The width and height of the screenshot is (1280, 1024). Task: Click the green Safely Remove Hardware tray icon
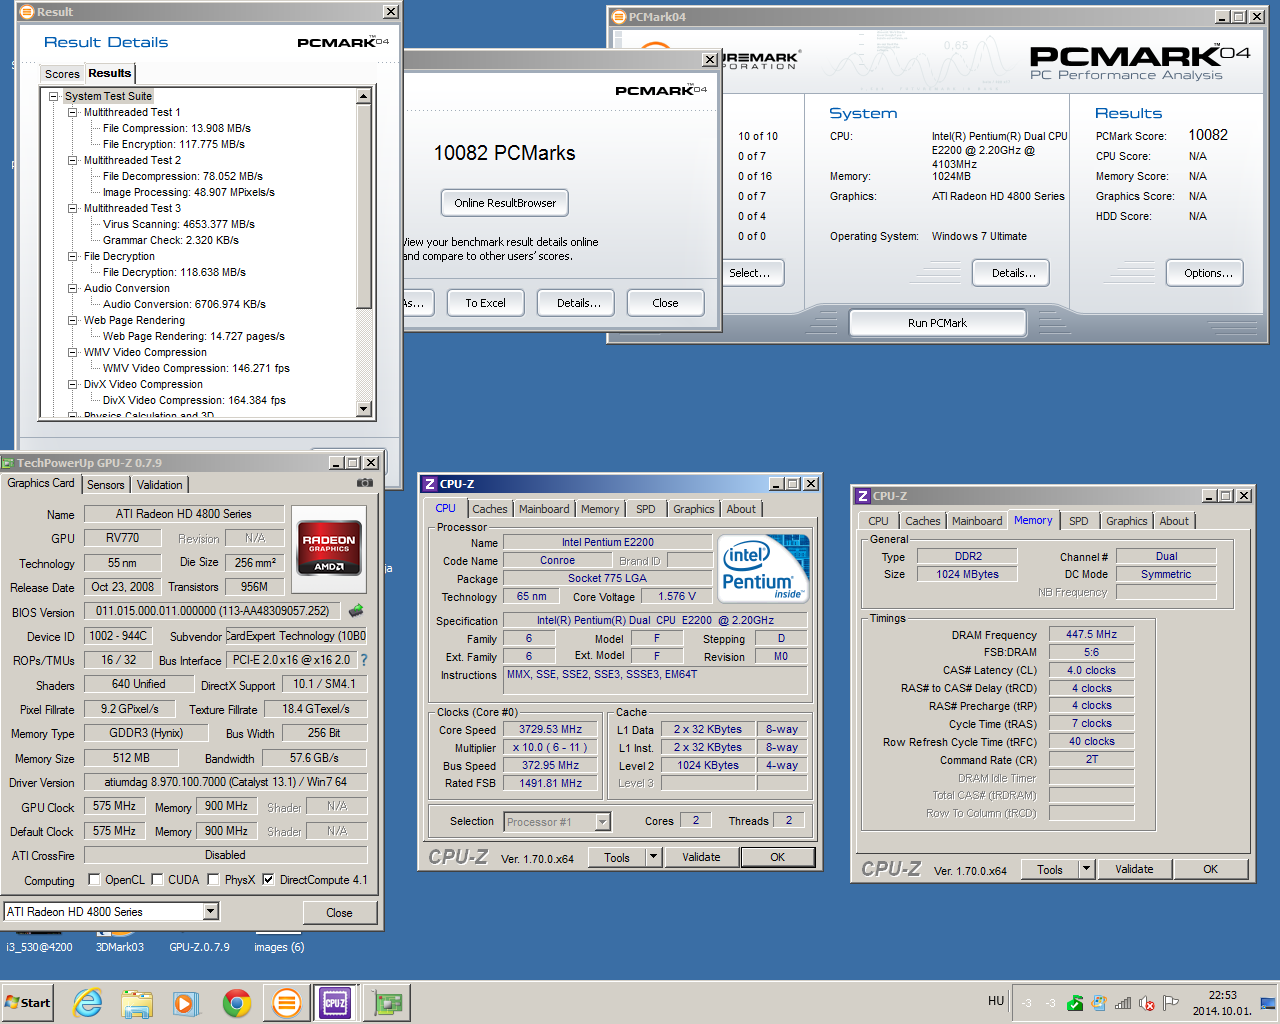(x=1075, y=1003)
